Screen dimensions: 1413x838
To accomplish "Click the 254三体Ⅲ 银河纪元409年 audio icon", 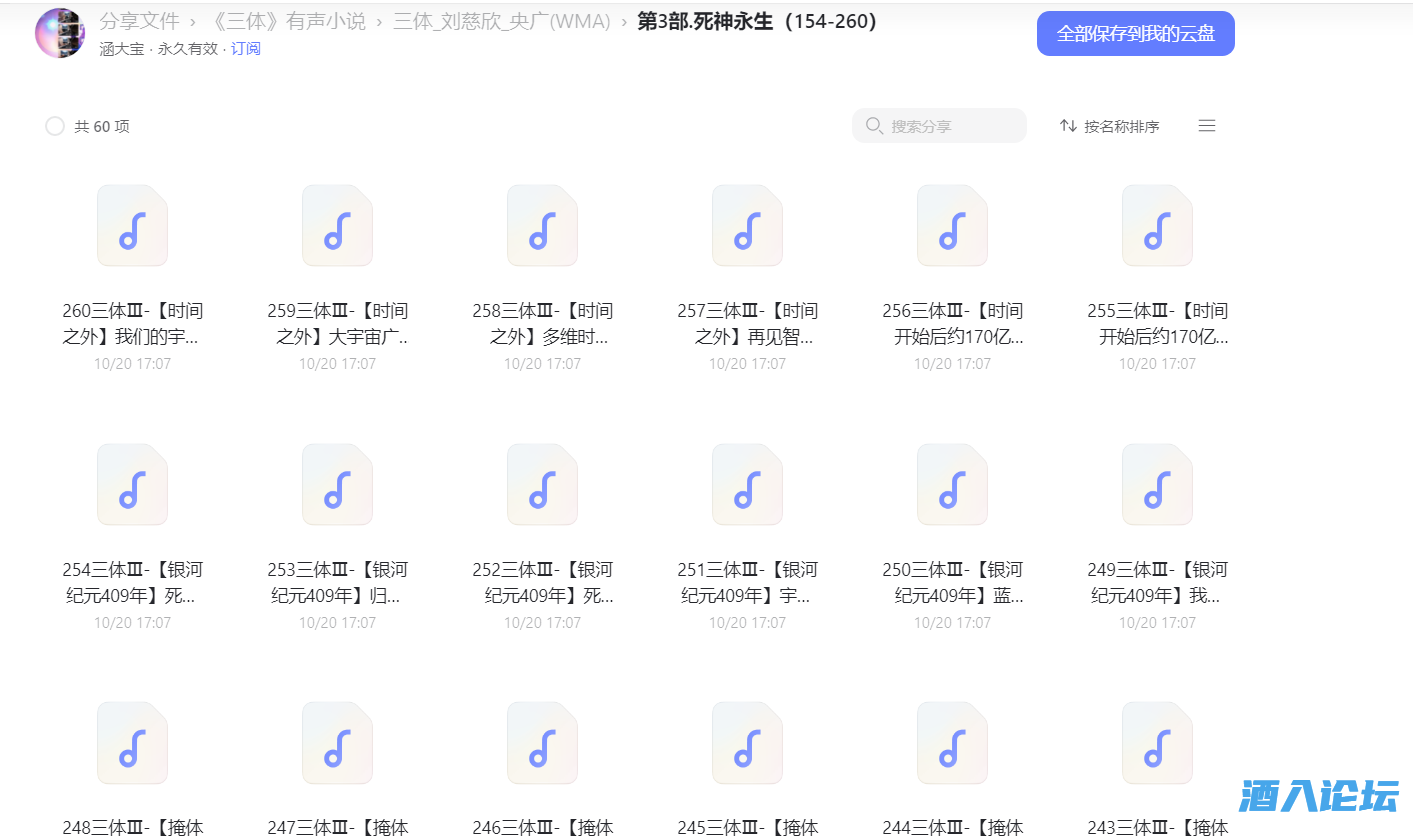I will click(x=131, y=484).
